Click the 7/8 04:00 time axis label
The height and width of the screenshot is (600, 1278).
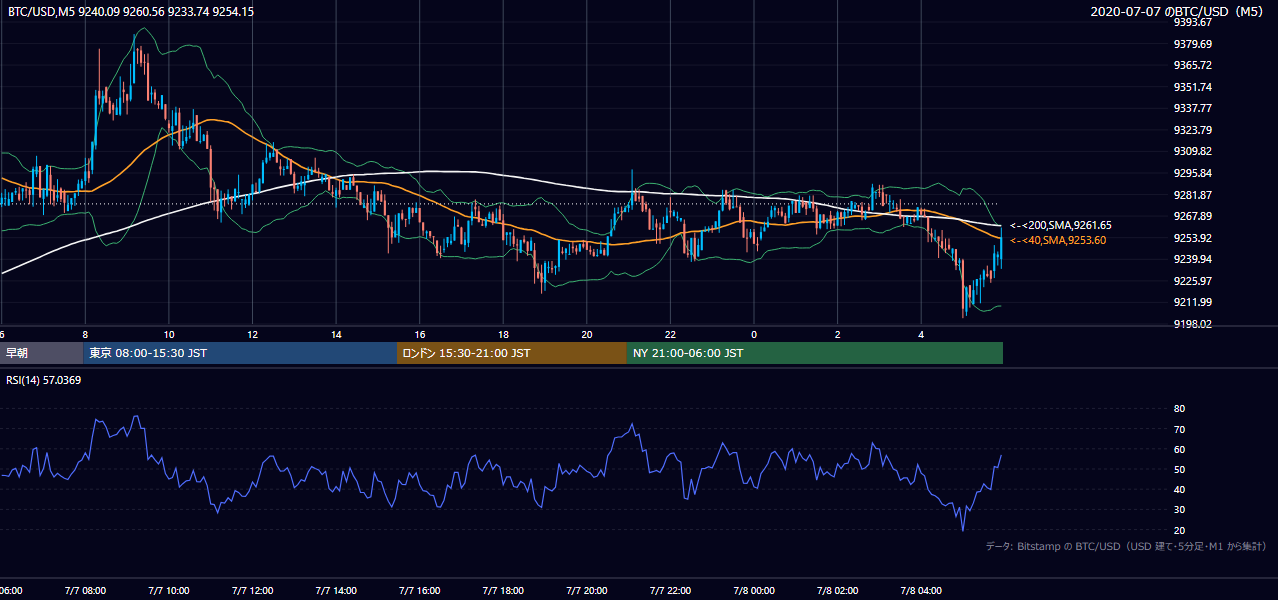(921, 591)
